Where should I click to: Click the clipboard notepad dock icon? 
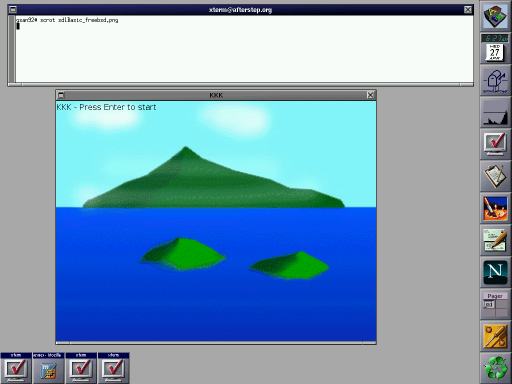[495, 176]
